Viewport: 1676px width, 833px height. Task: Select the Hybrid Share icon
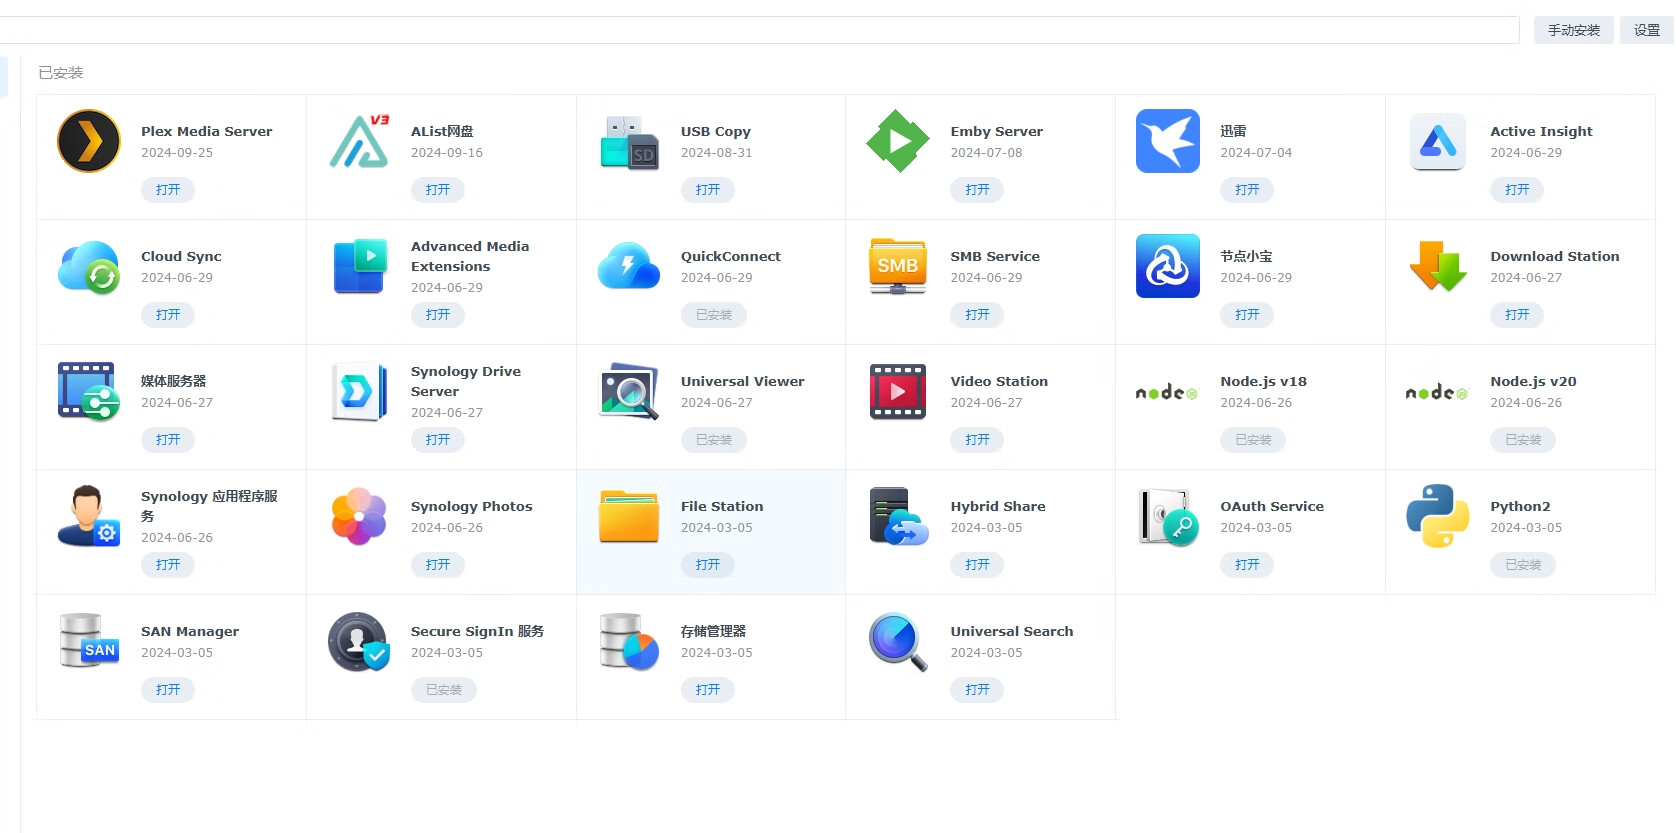pyautogui.click(x=898, y=516)
